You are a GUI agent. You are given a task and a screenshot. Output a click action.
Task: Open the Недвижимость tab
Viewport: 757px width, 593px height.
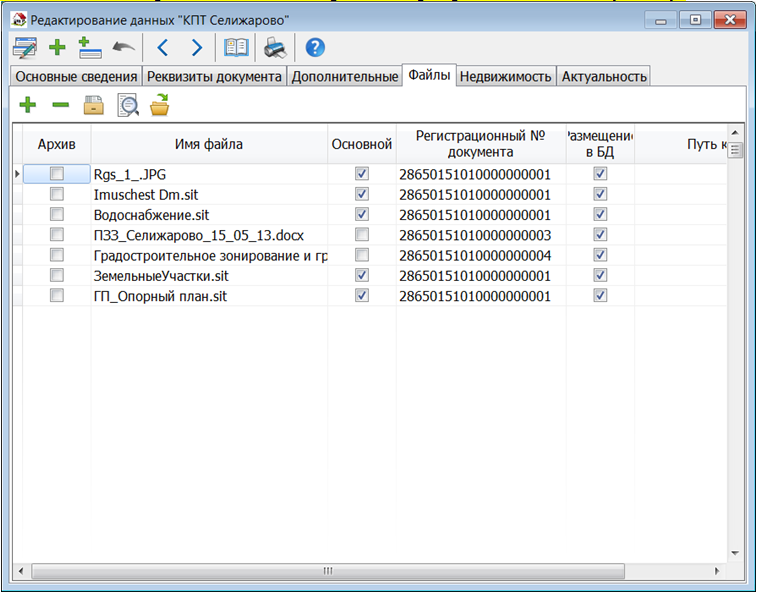(x=505, y=76)
